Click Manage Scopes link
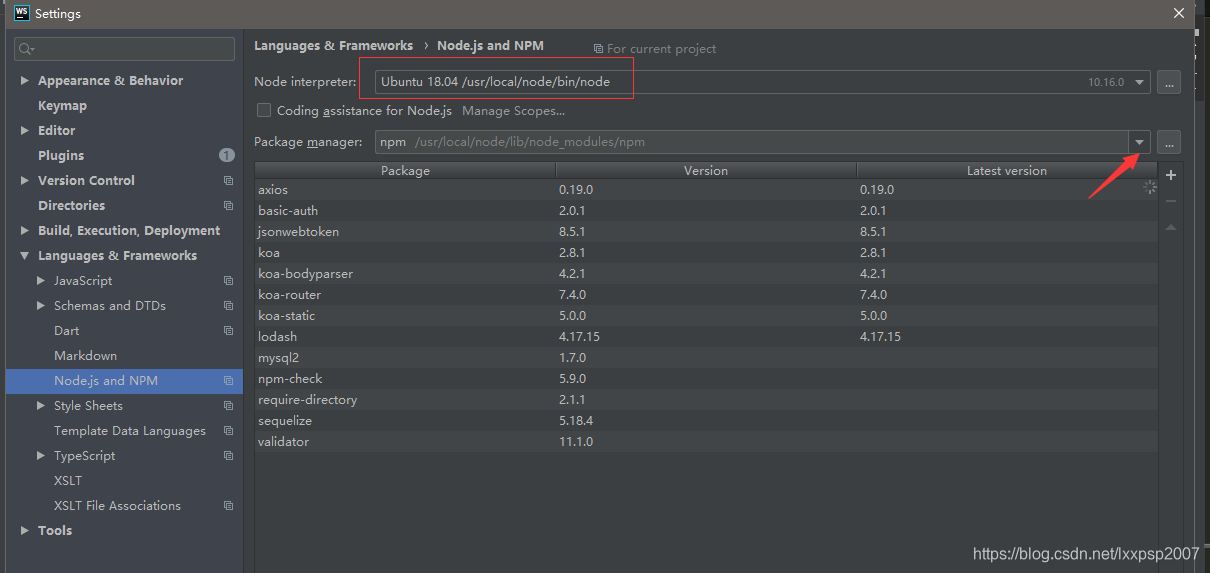Image resolution: width=1210 pixels, height=573 pixels. 514,111
